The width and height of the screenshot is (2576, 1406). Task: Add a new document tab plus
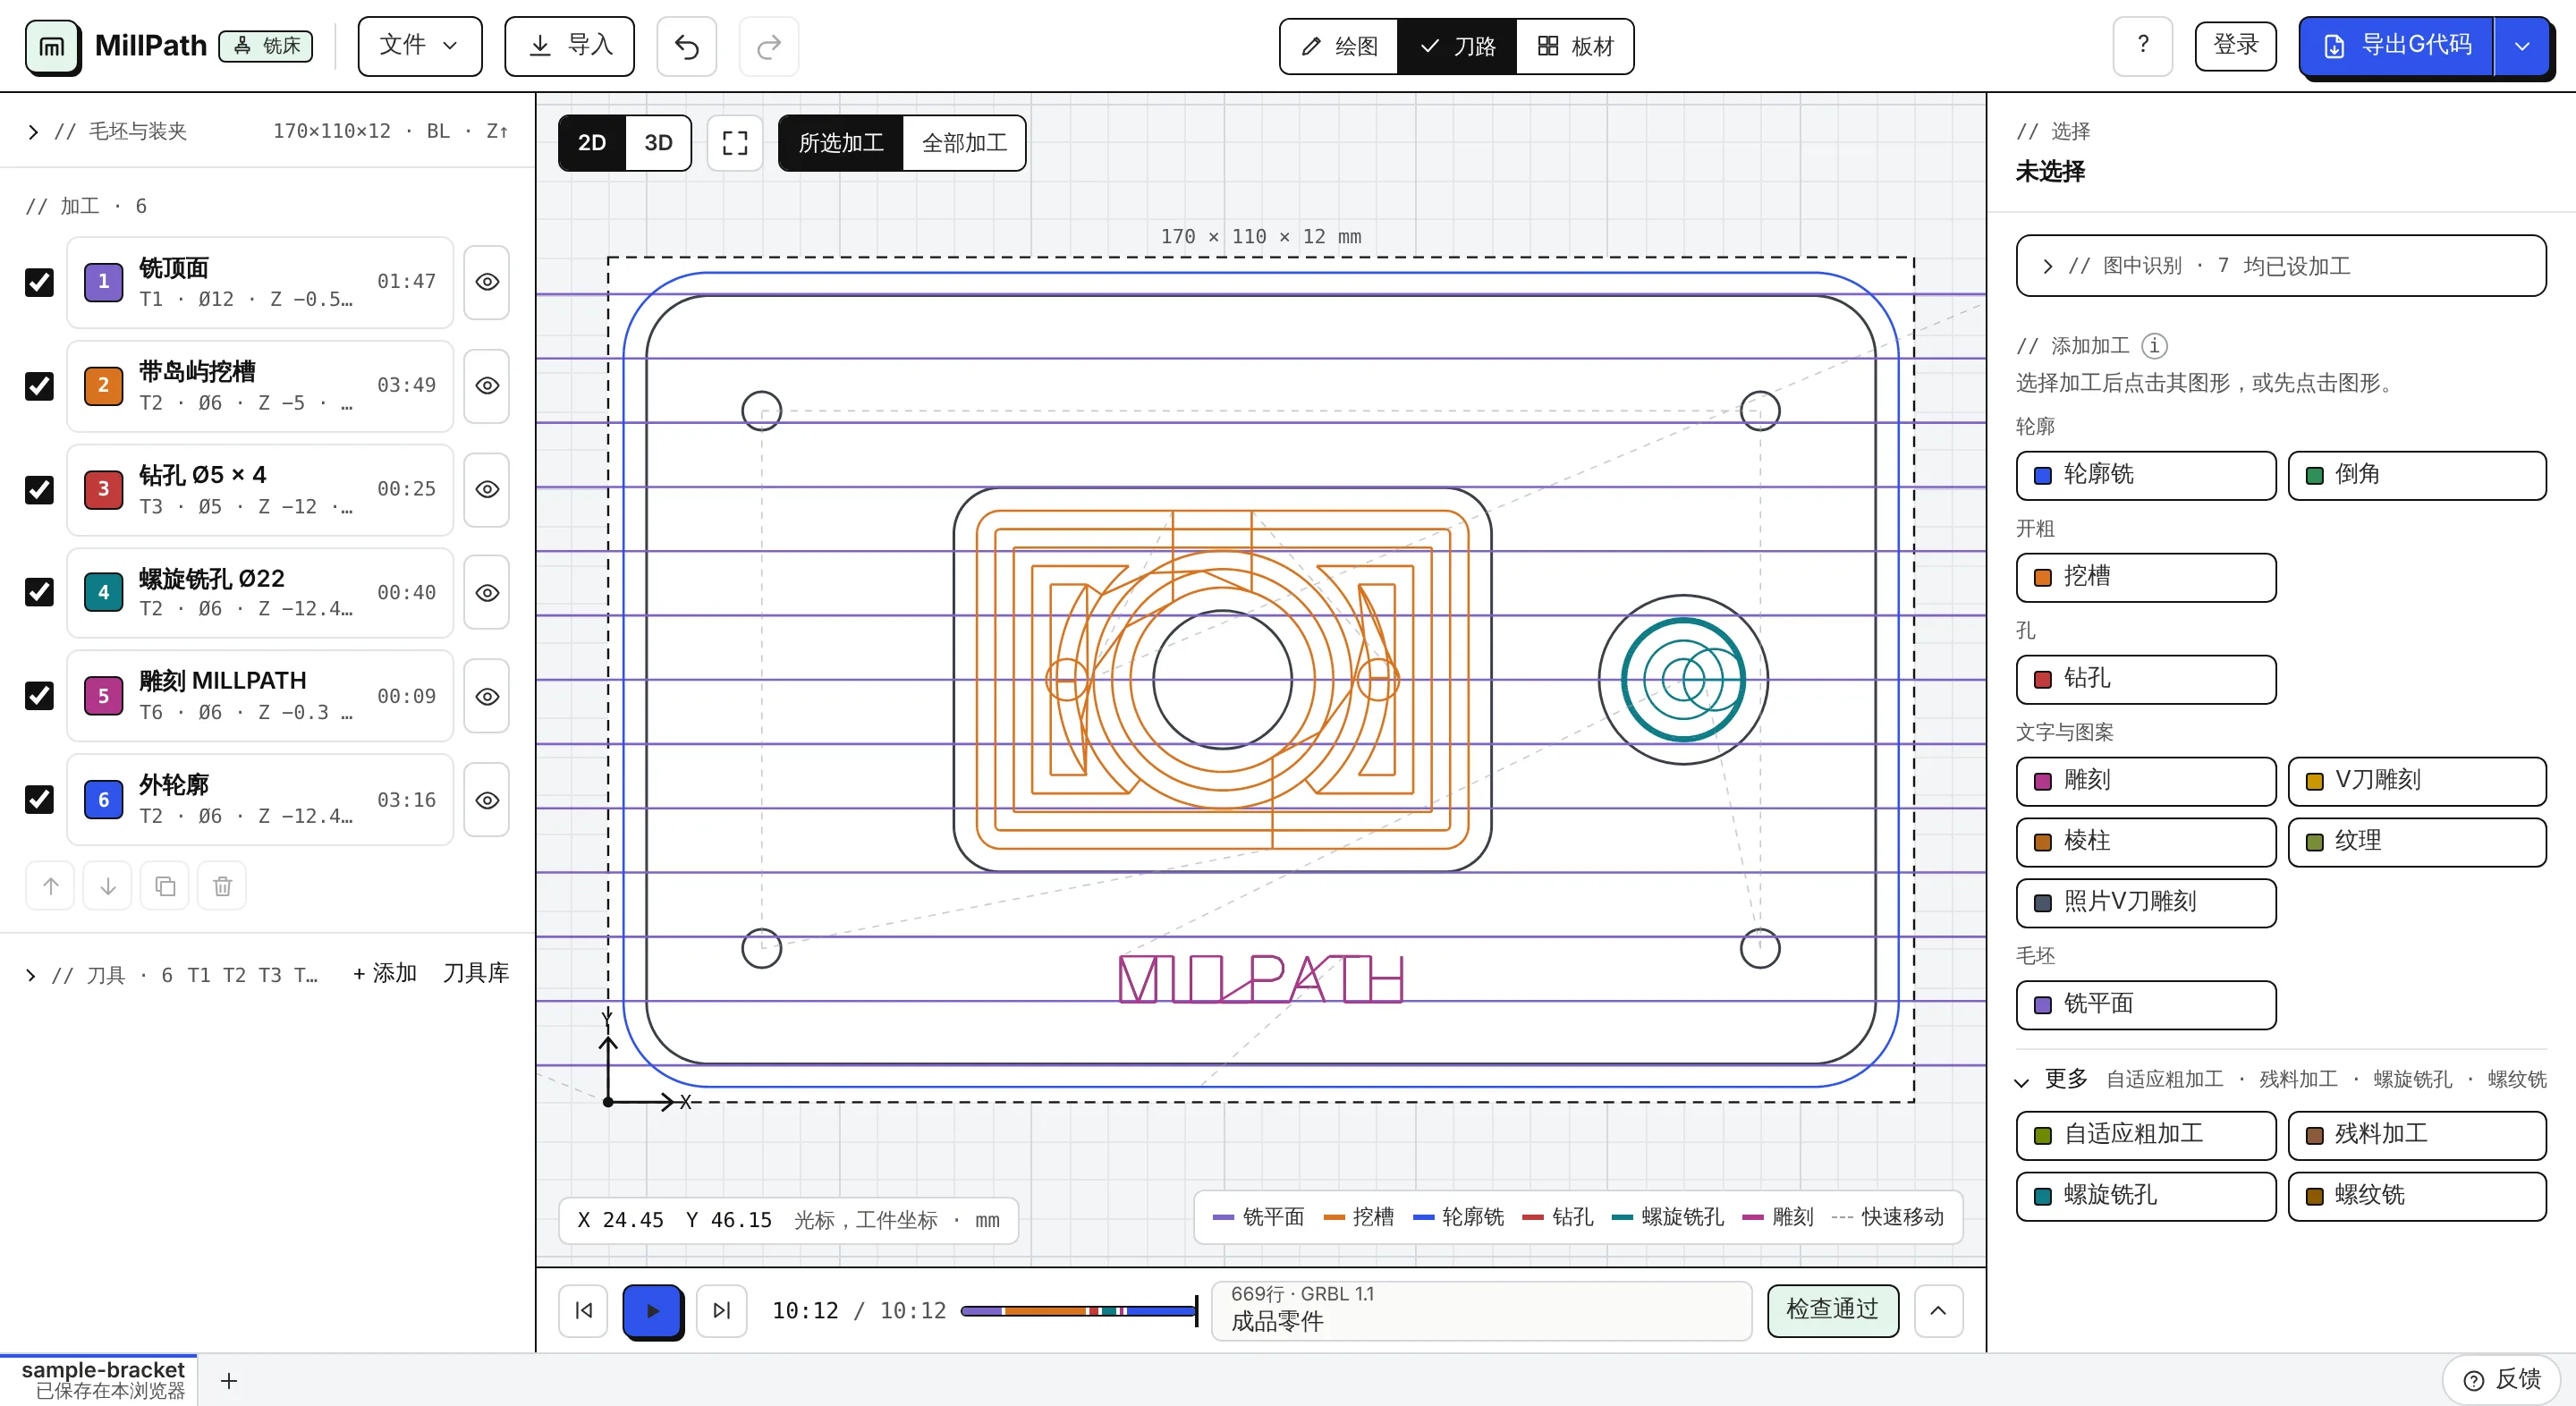coord(229,1381)
